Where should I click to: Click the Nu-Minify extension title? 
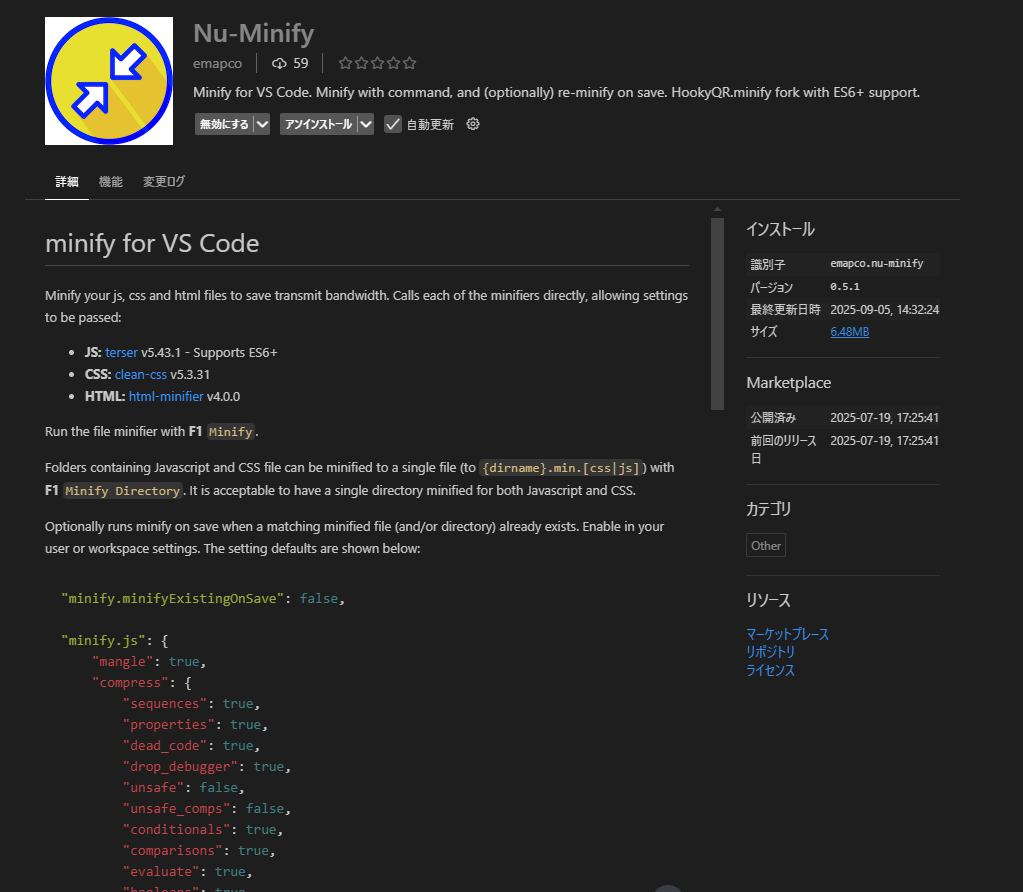point(254,33)
